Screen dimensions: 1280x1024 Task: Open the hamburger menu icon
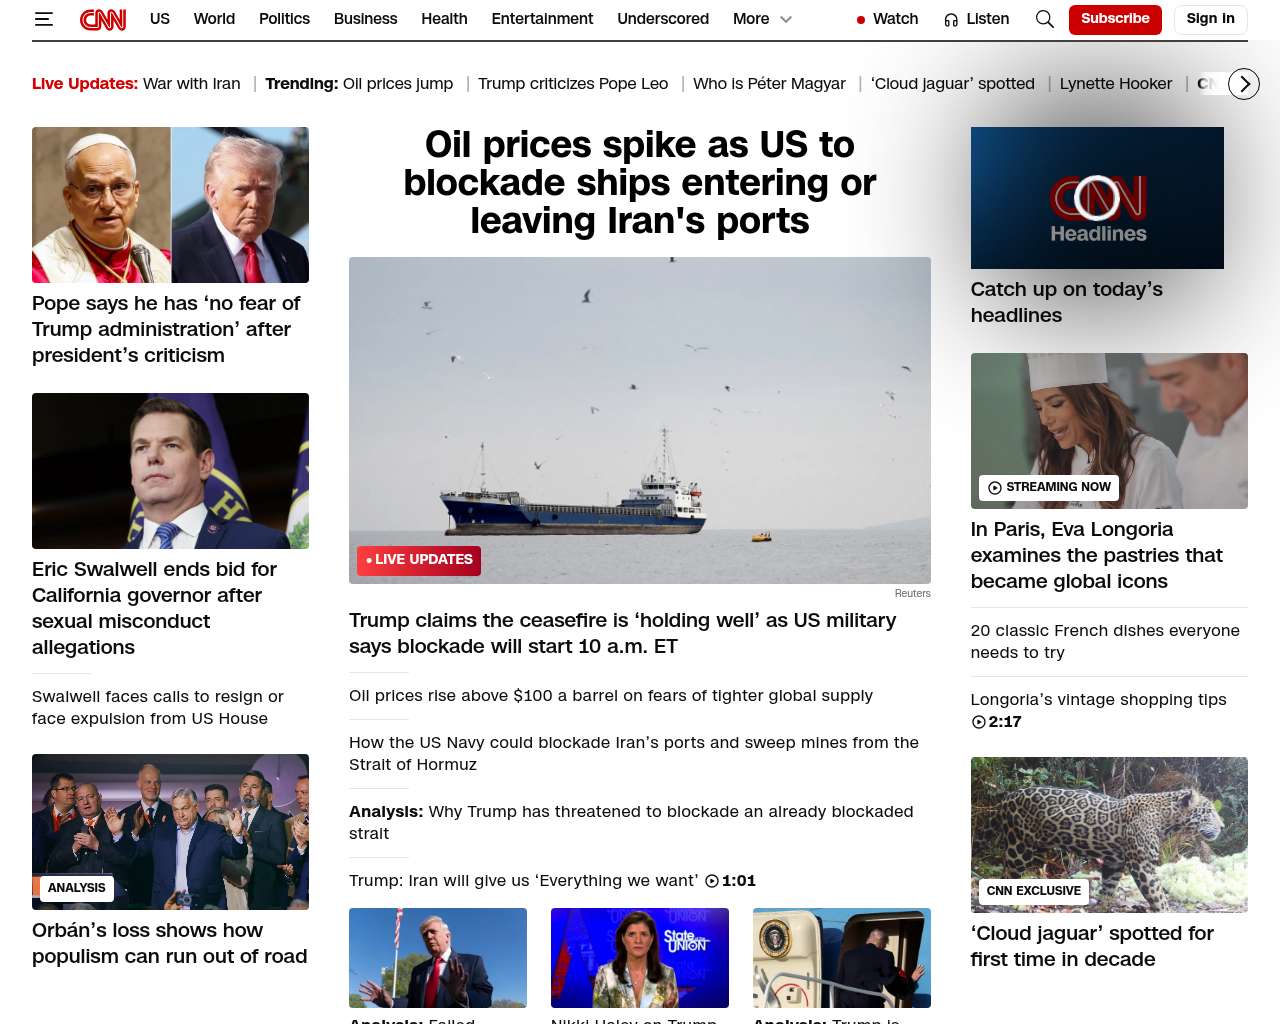click(43, 19)
